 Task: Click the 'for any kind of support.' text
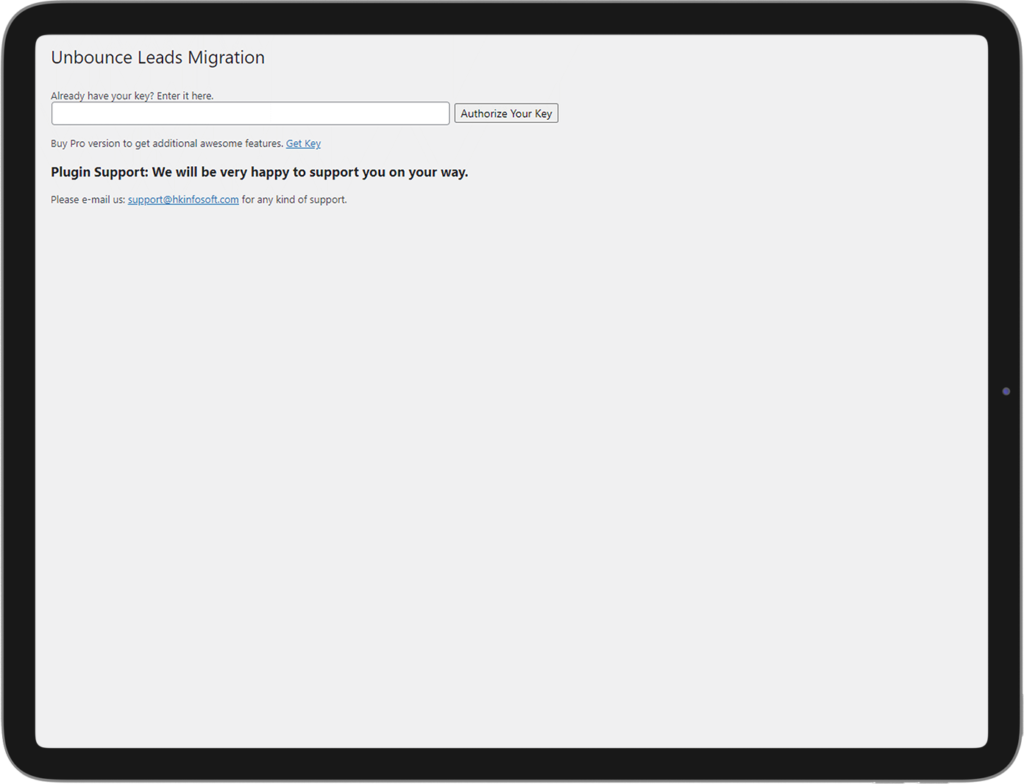pyautogui.click(x=295, y=200)
